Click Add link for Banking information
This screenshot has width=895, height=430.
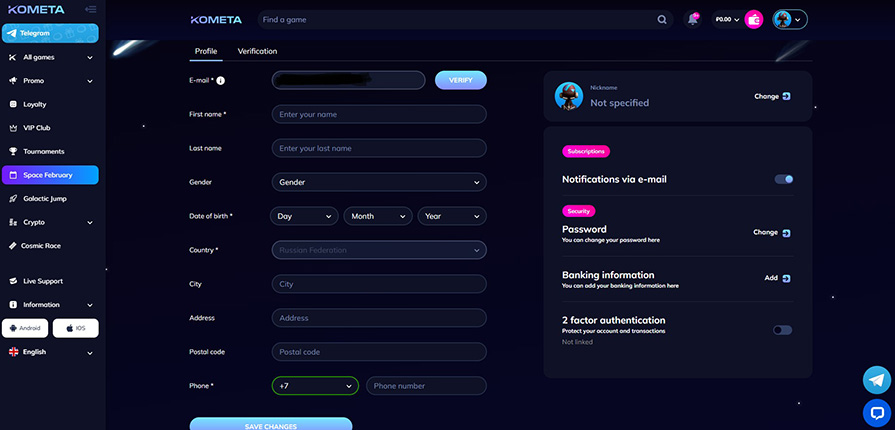tap(777, 278)
